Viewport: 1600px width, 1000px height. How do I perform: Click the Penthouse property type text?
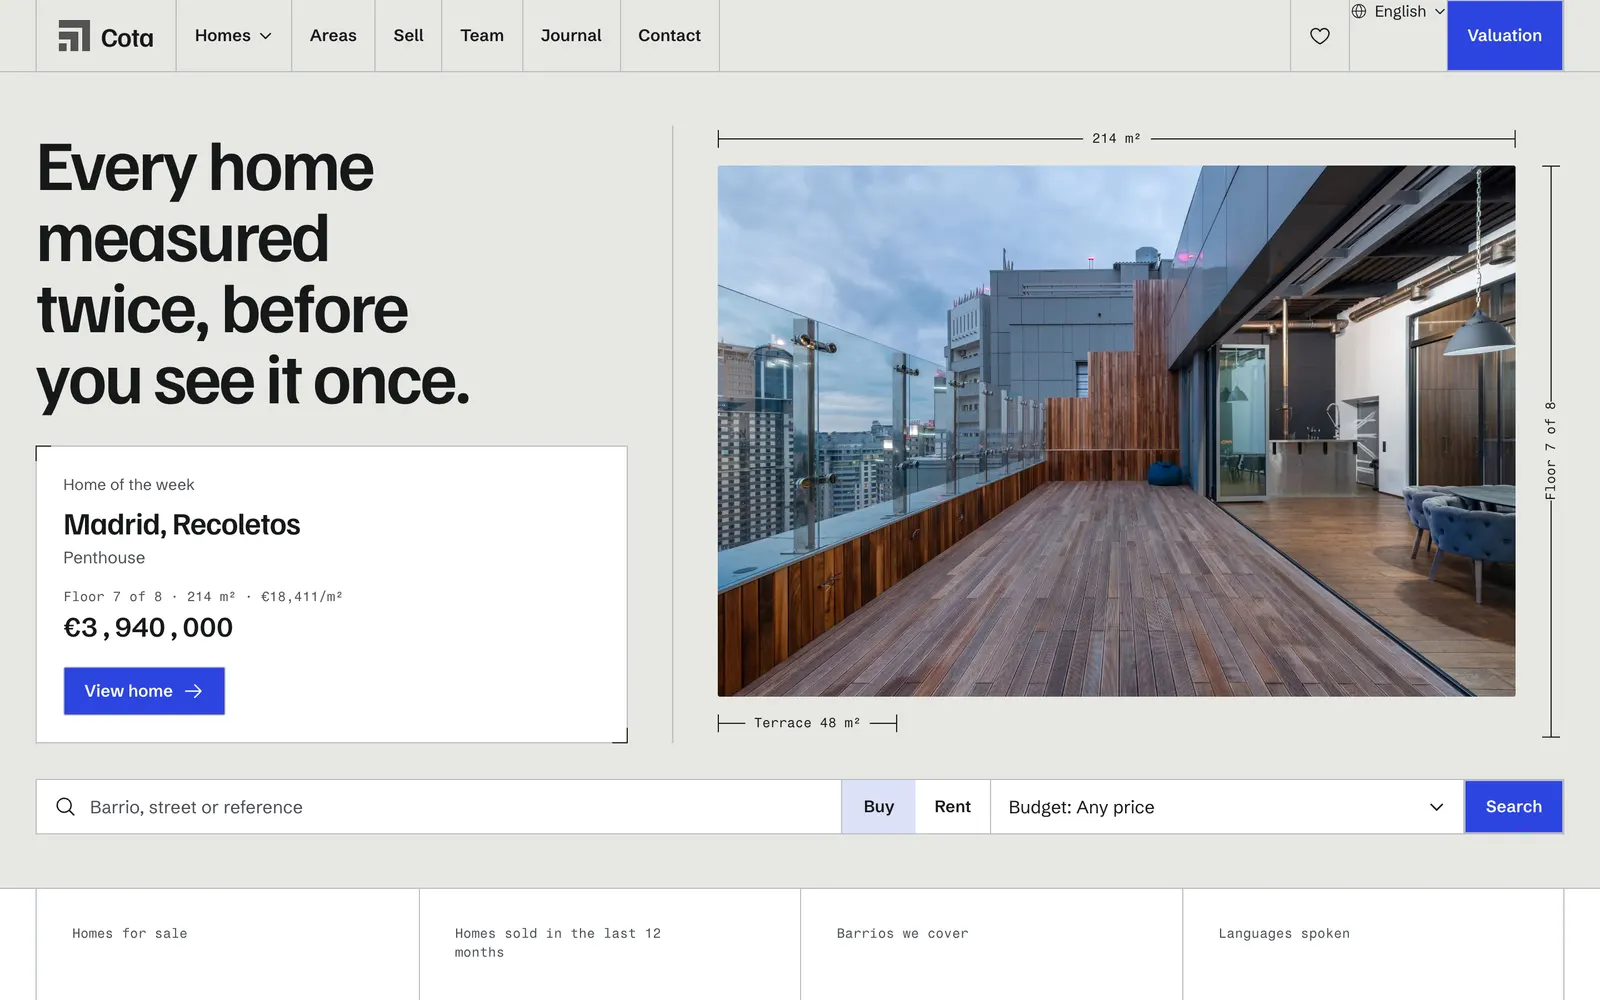[x=104, y=558]
